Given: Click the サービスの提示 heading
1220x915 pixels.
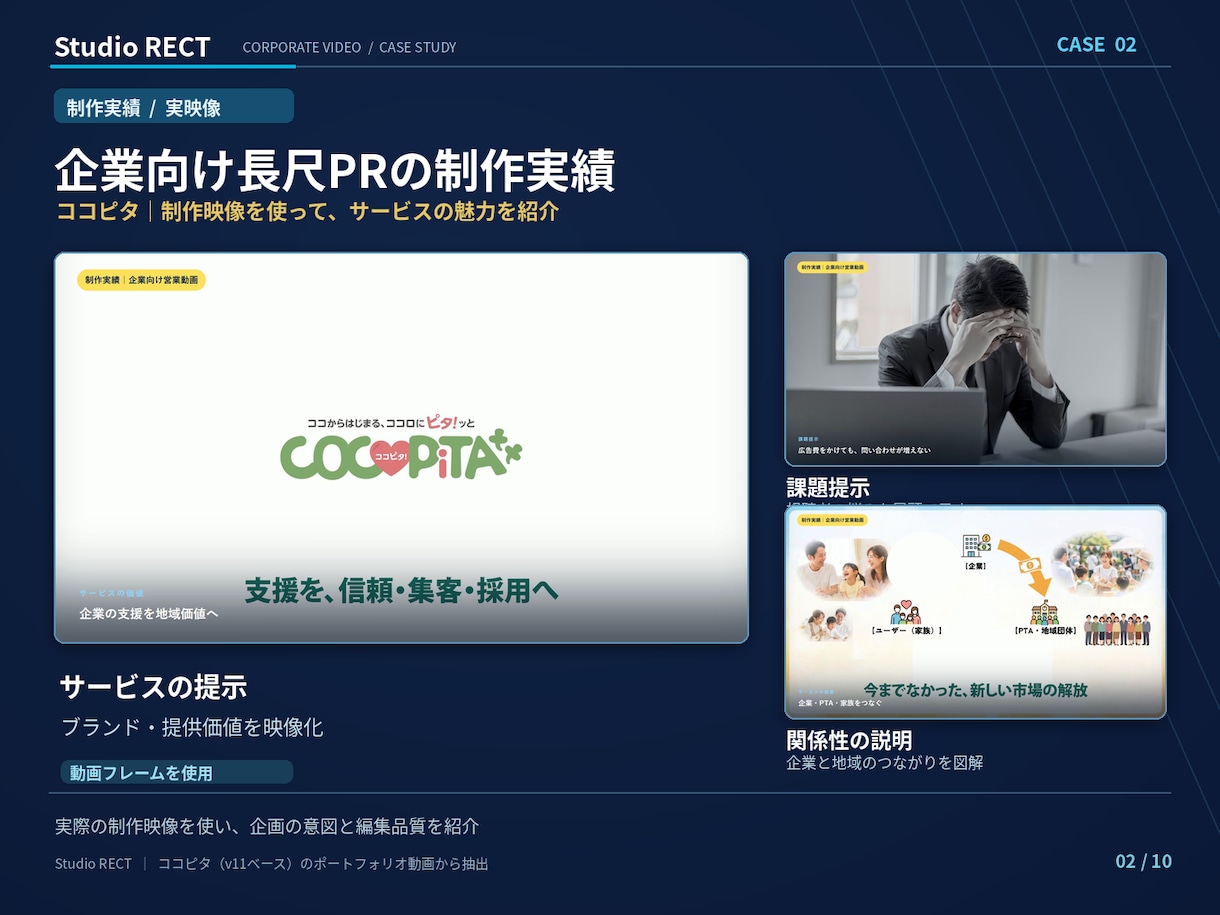Looking at the screenshot, I should (x=153, y=687).
